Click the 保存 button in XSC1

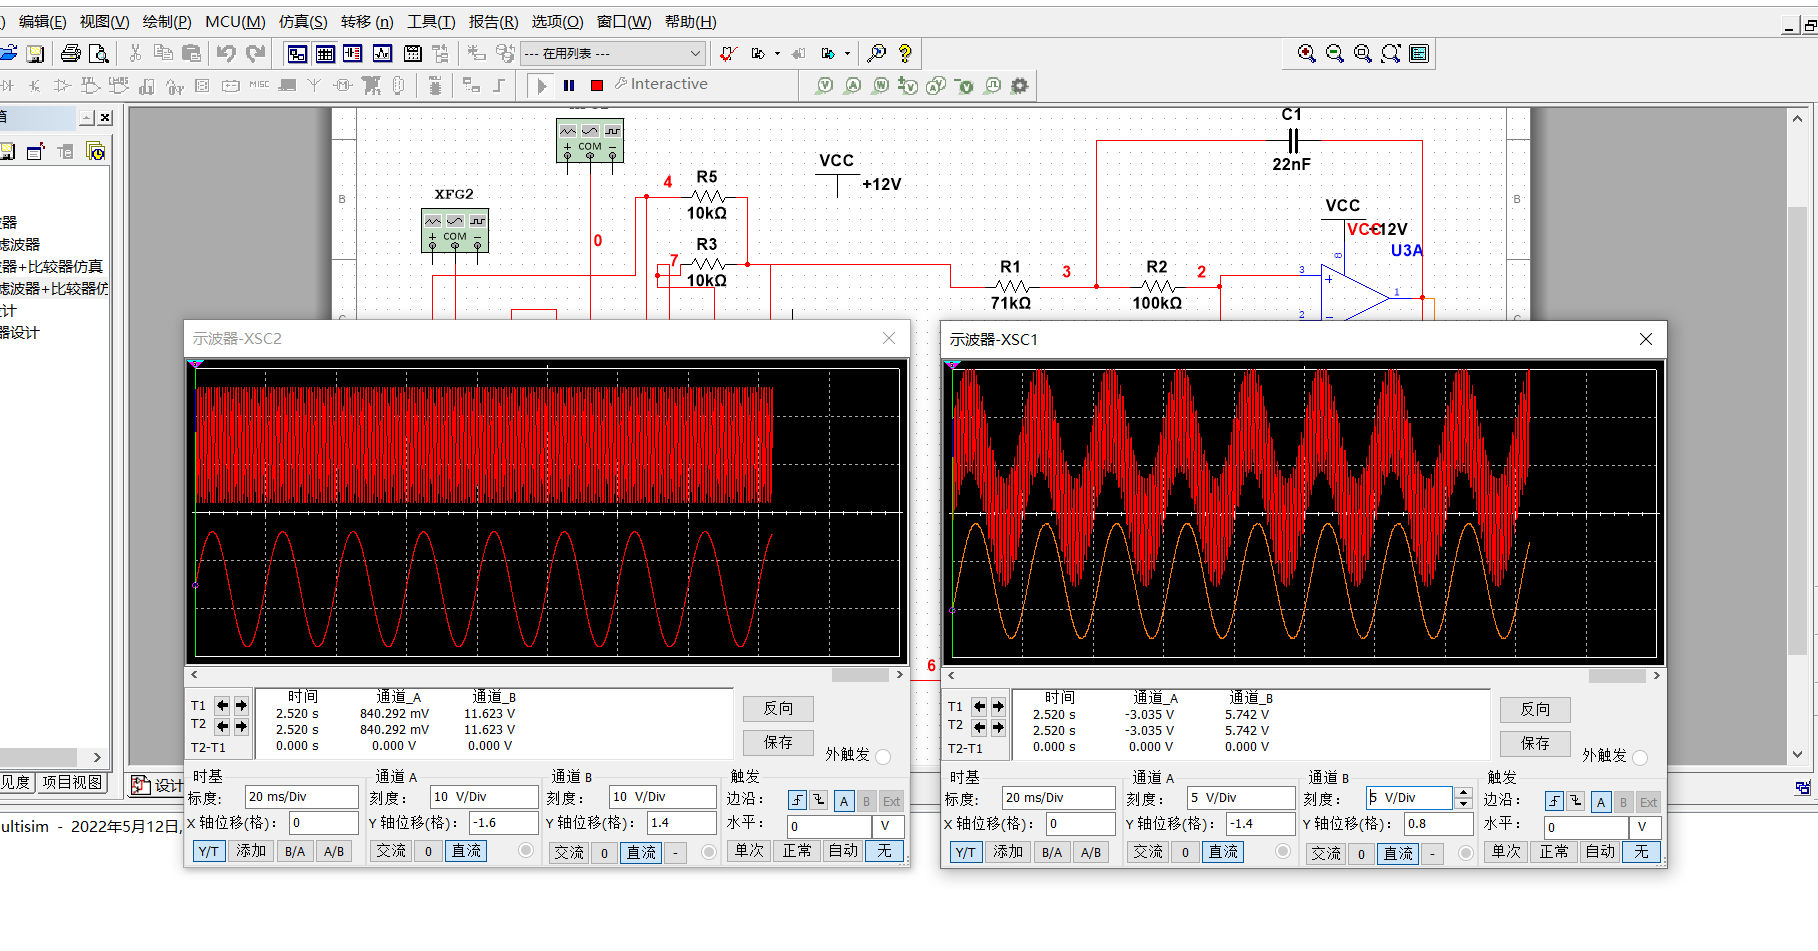pos(1535,743)
